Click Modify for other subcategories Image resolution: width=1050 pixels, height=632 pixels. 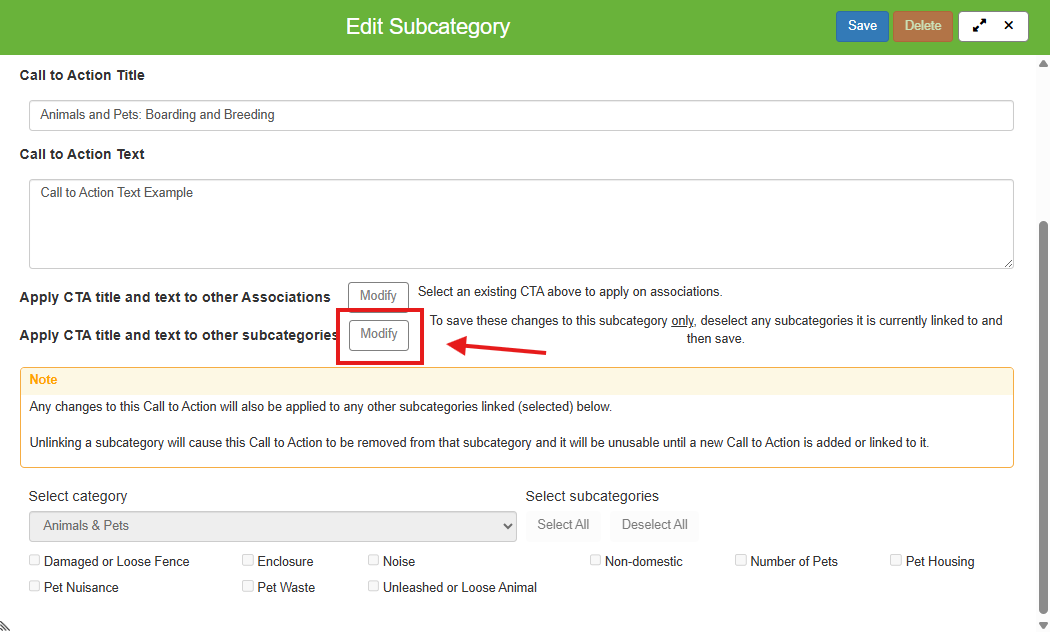point(379,334)
